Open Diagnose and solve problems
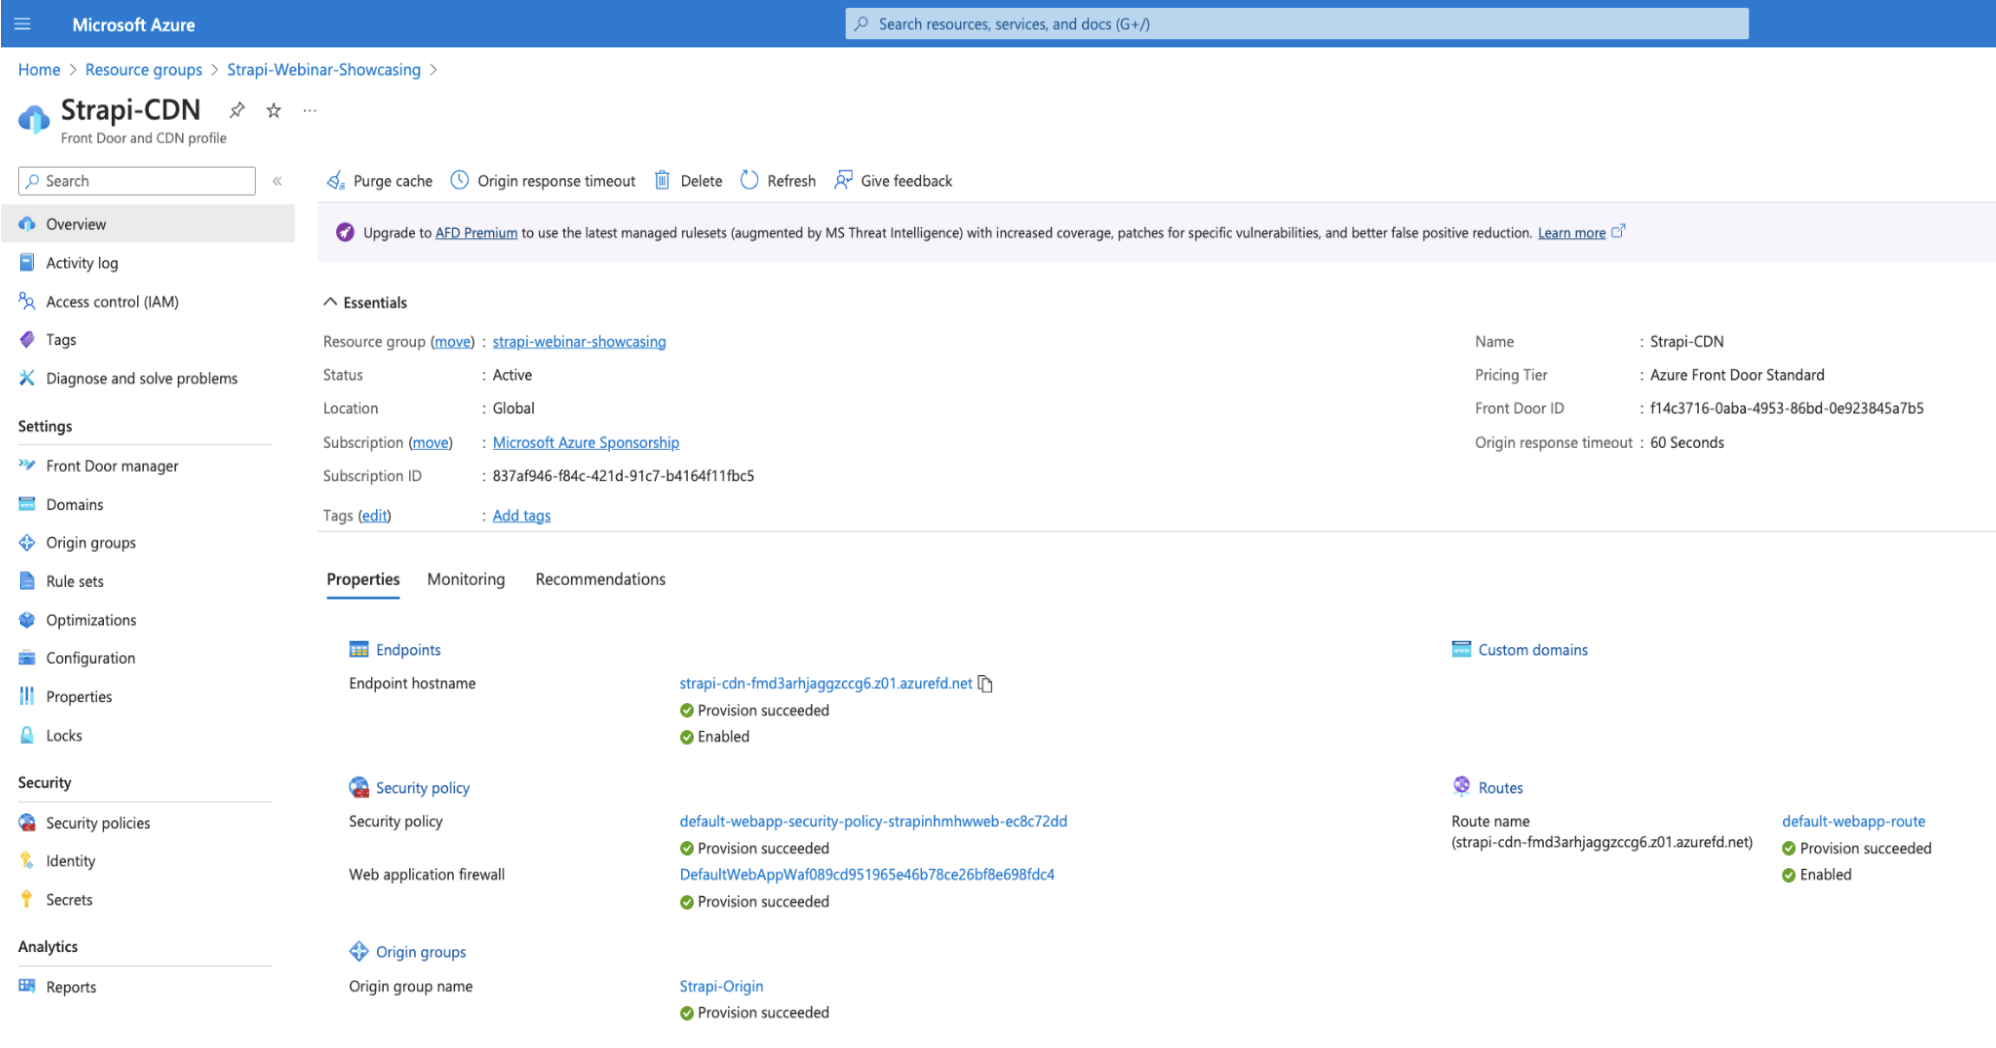1996x1048 pixels. [x=142, y=379]
